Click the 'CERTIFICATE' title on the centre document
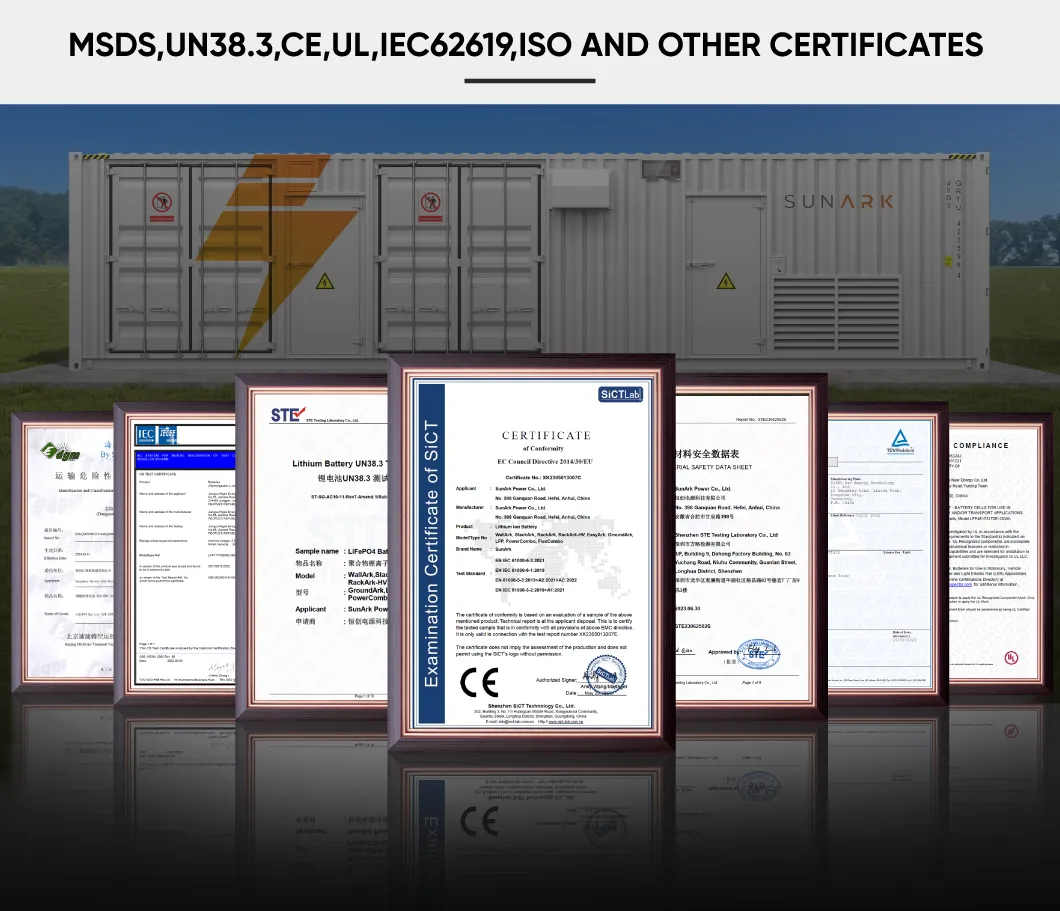Viewport: 1060px width, 911px height. coord(546,435)
